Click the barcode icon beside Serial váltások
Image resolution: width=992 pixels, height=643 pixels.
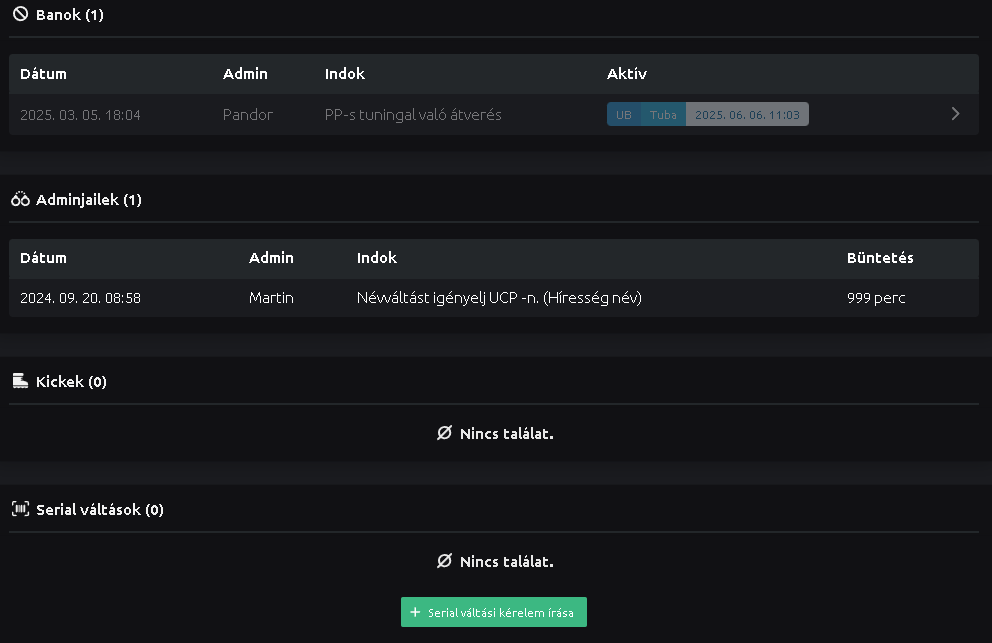pos(20,510)
